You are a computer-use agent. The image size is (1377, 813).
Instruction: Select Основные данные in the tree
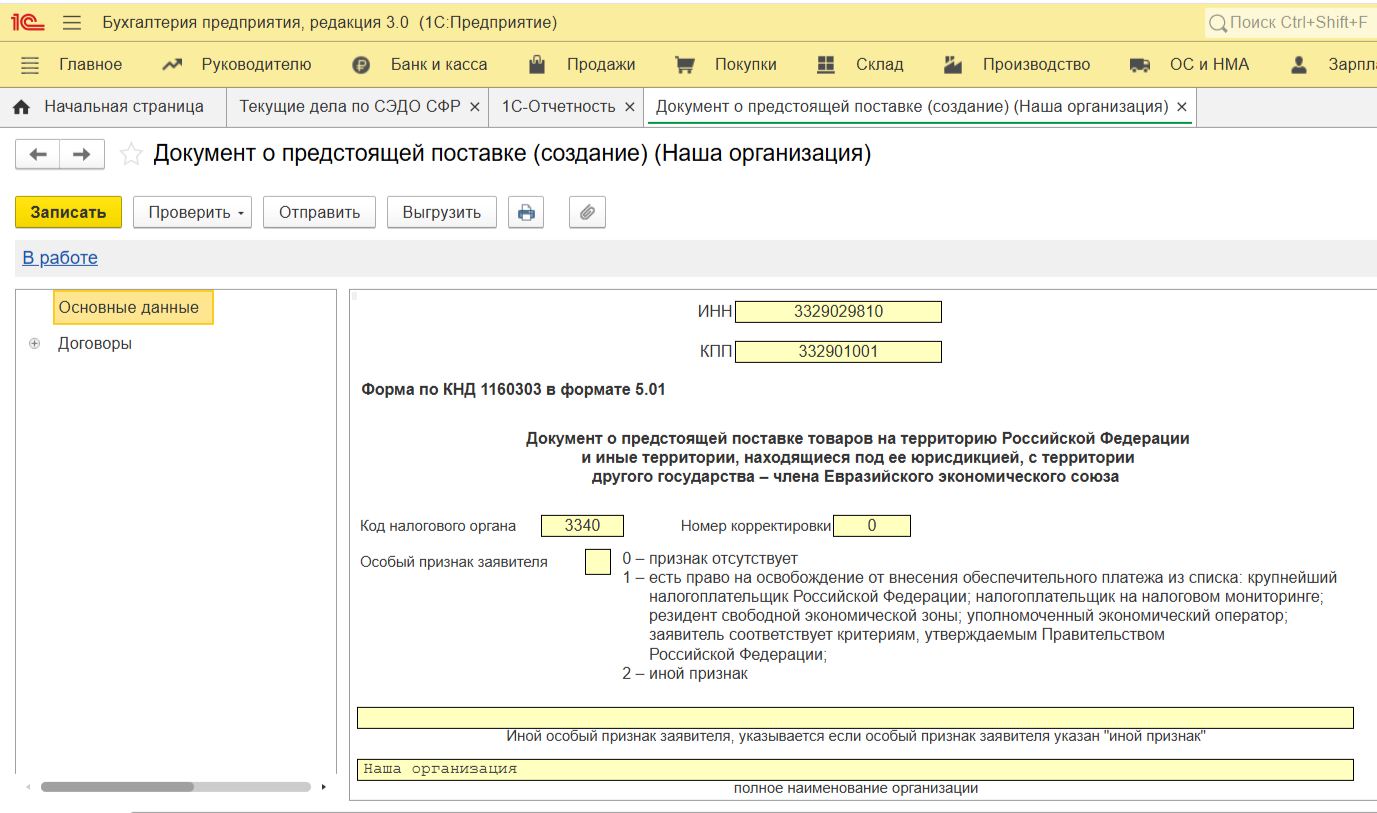(133, 308)
